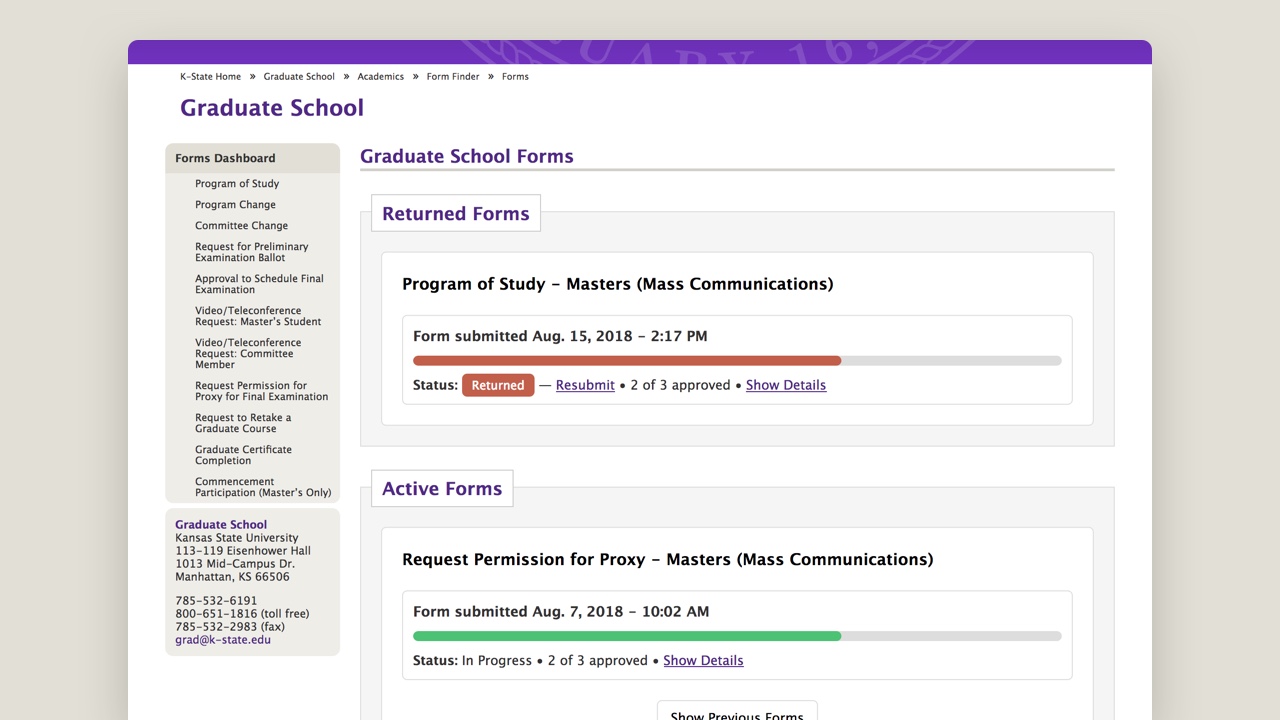
Task: Select Request for Preliminary Examination Ballot
Action: (x=252, y=252)
